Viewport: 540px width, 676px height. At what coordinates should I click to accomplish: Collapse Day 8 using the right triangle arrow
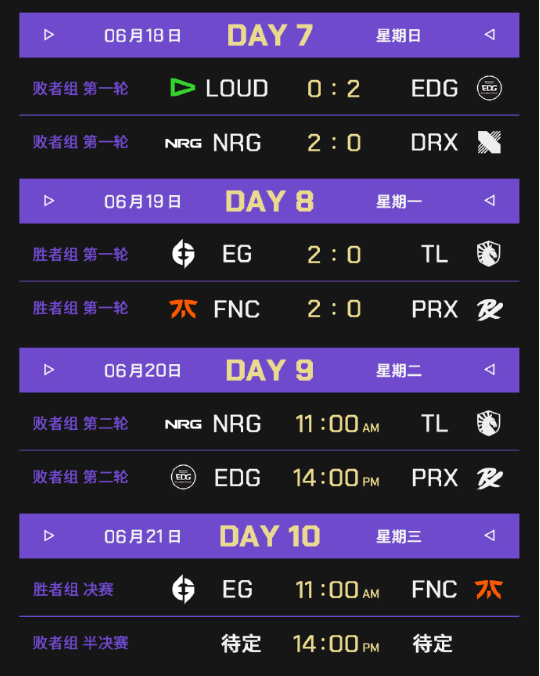(x=490, y=200)
